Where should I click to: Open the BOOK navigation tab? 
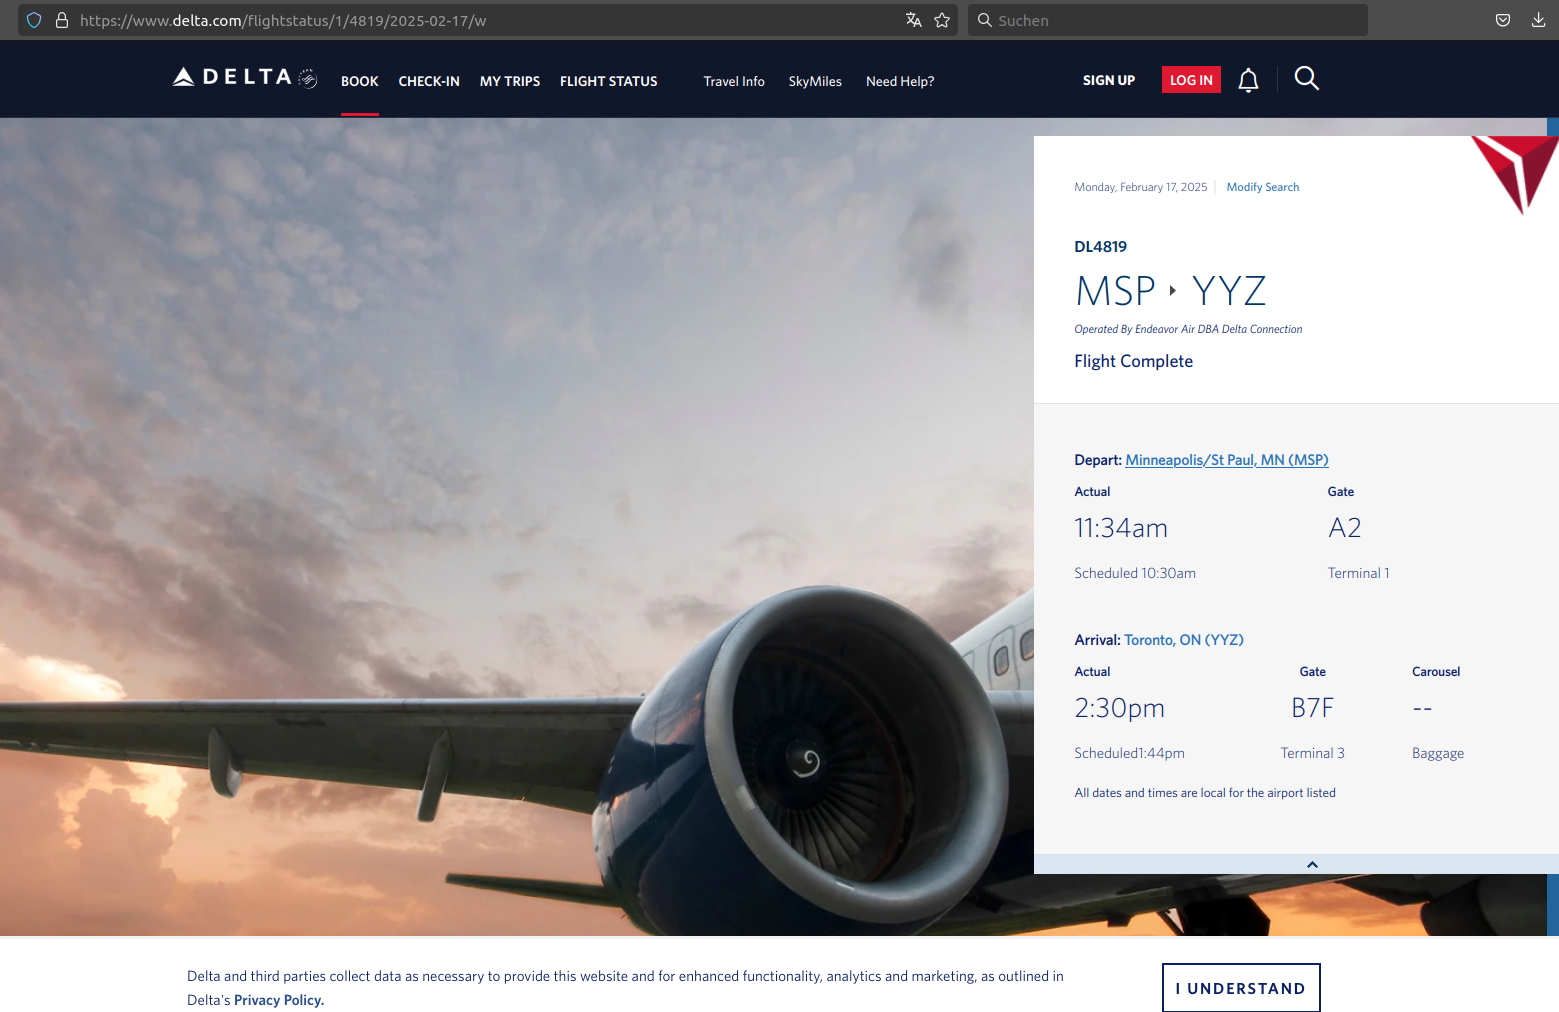point(360,81)
